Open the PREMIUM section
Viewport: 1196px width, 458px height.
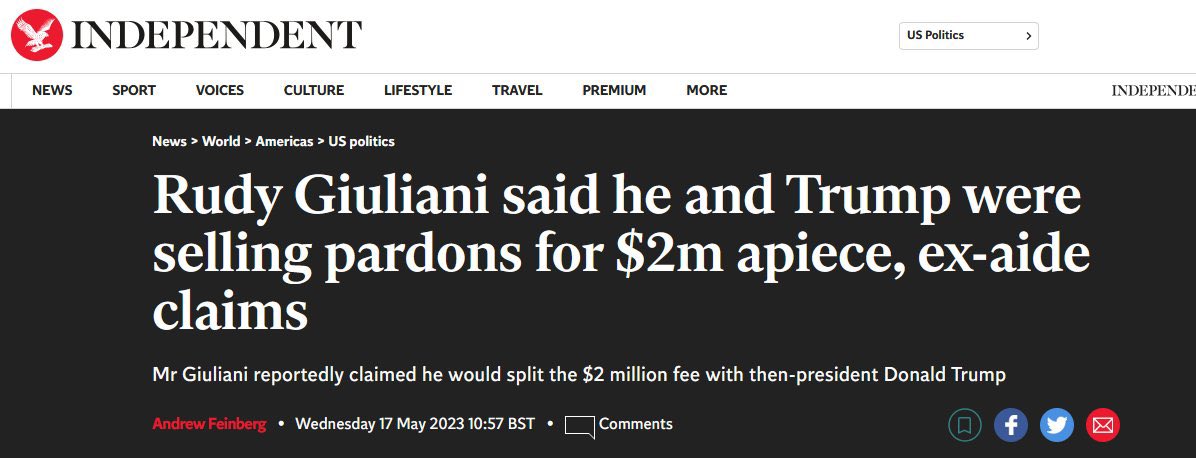(614, 90)
